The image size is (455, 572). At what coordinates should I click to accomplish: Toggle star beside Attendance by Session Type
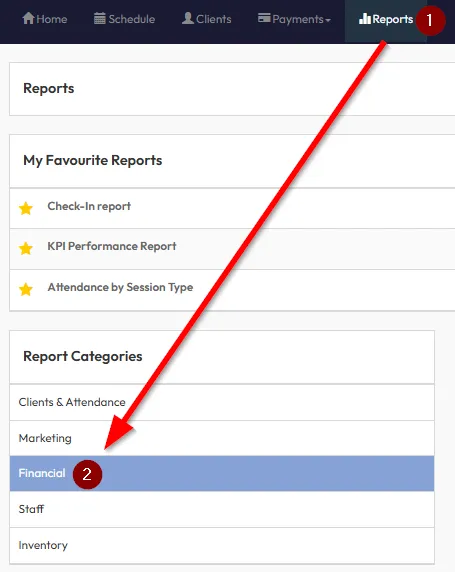[x=26, y=289]
